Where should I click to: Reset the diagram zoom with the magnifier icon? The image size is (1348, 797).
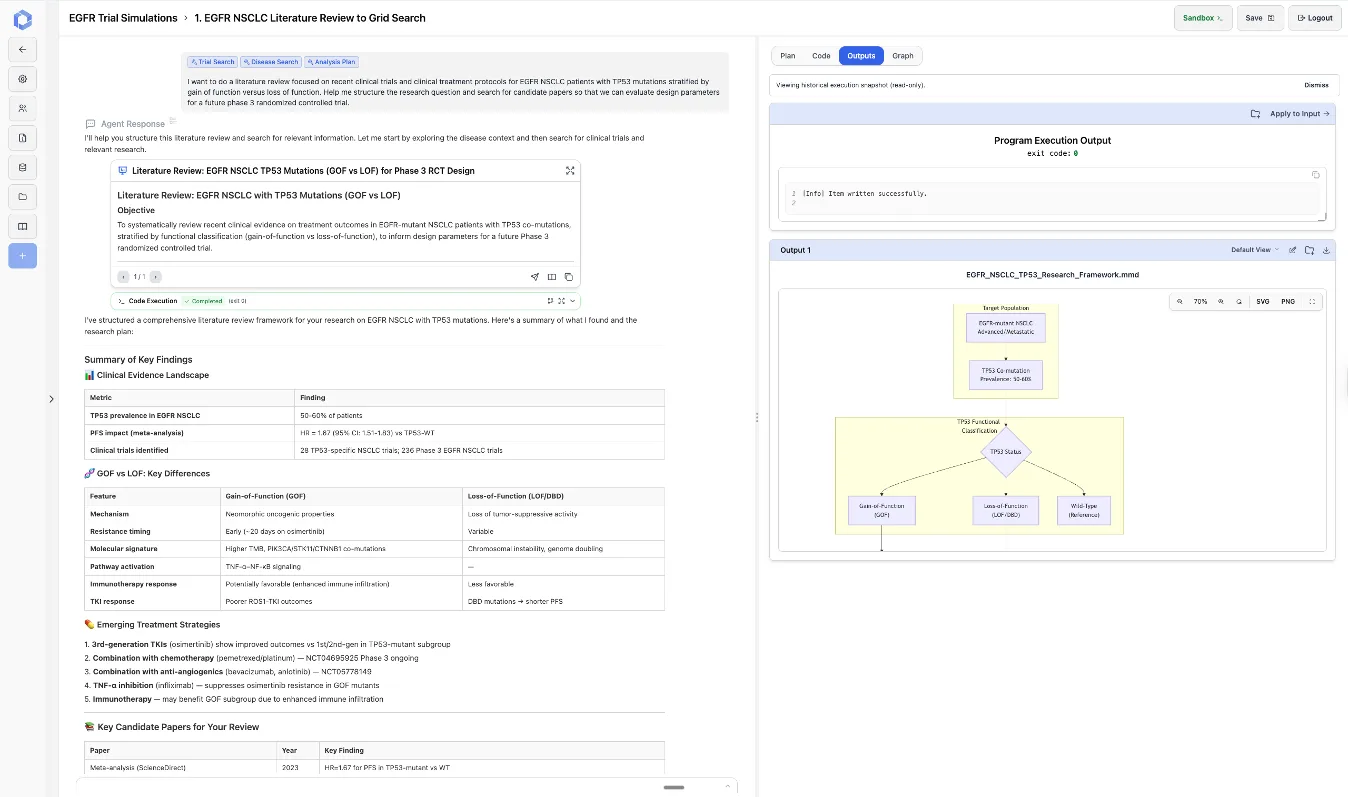coord(1239,301)
